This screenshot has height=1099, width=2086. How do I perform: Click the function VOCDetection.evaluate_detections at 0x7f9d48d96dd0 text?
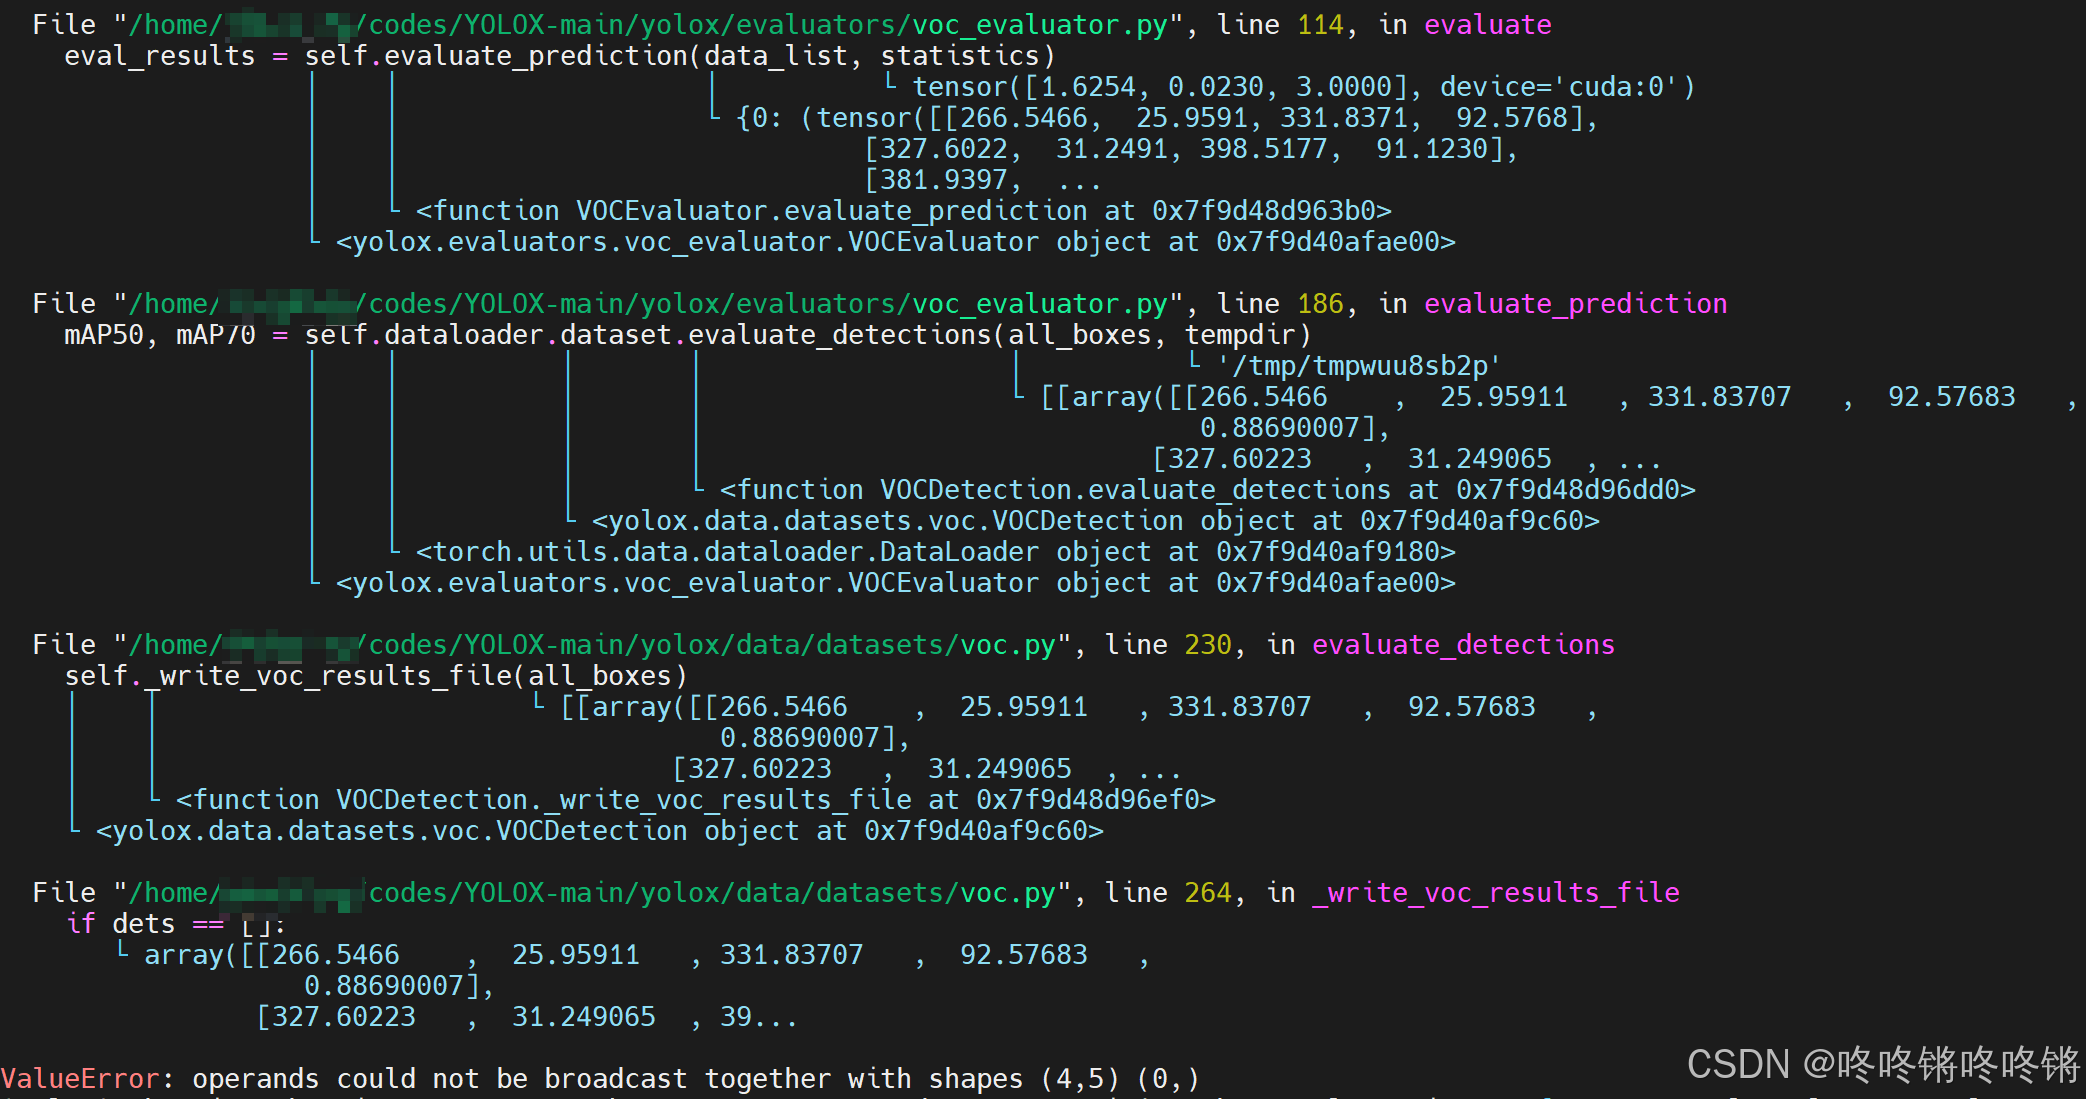pos(1207,489)
